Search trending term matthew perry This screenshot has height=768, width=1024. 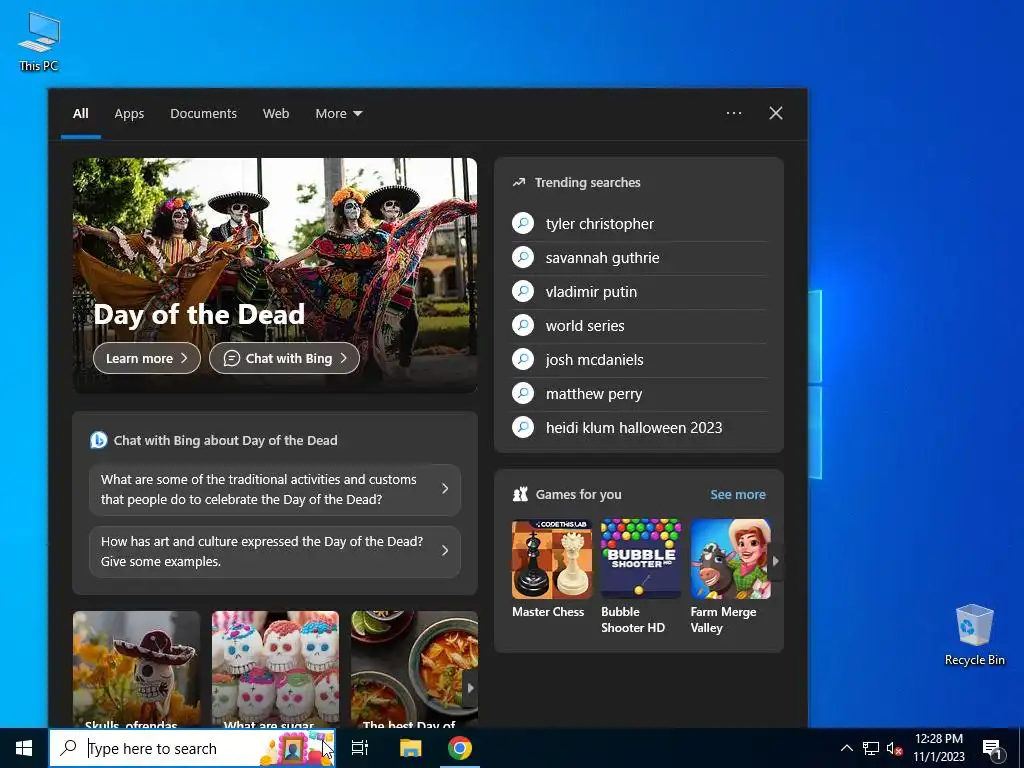[639, 394]
